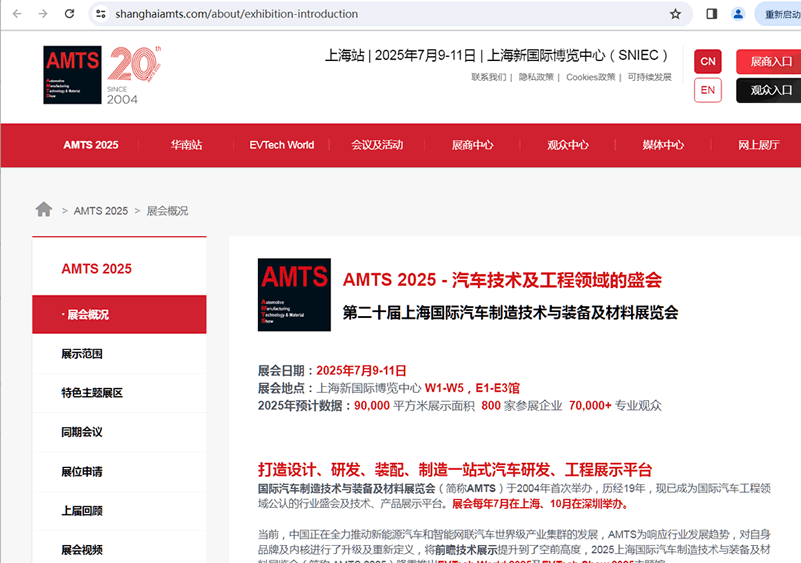Click the 90,000 平方米 figure

(x=414, y=406)
